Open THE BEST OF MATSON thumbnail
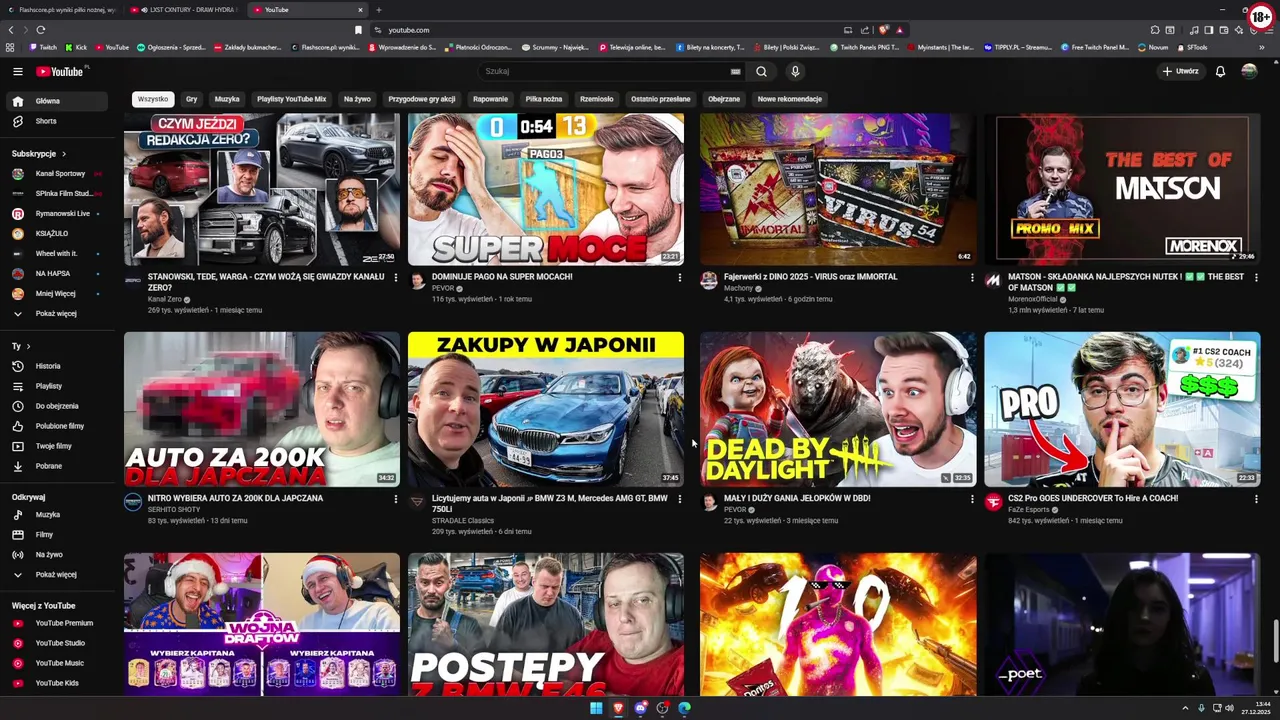Screen dimensions: 1280x720 (1122, 188)
